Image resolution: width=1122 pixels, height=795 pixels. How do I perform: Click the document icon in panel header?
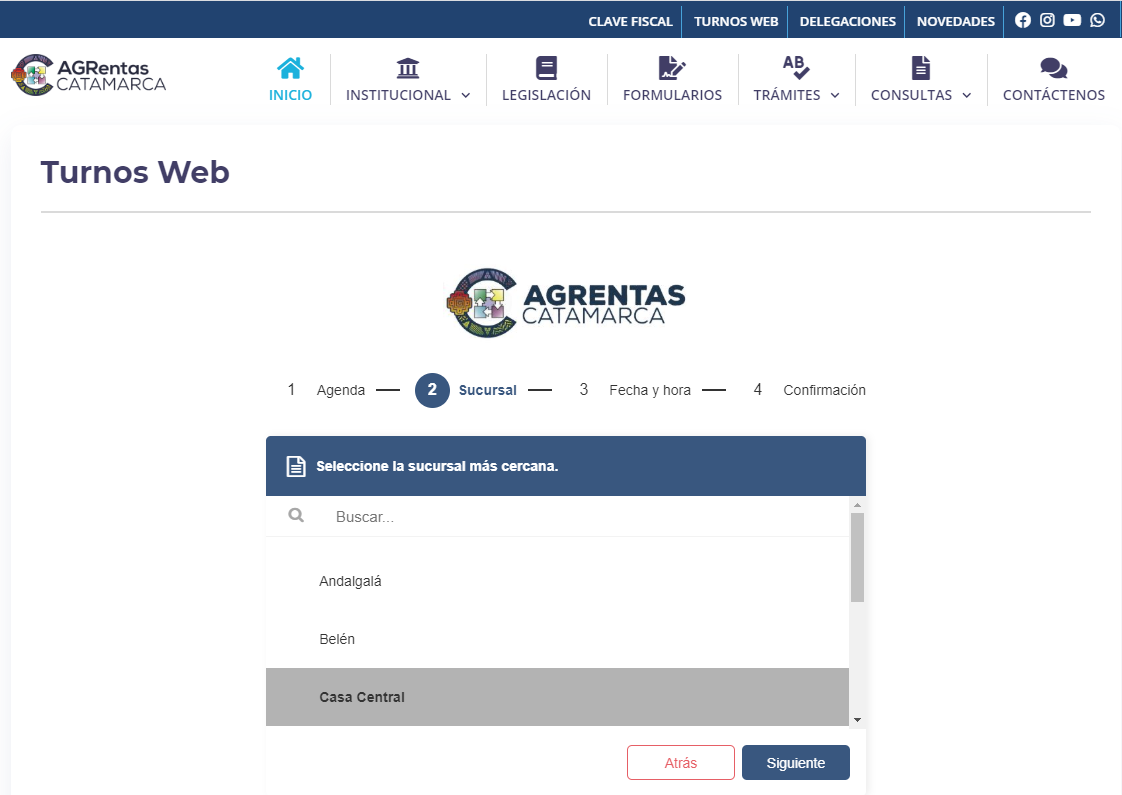[296, 467]
